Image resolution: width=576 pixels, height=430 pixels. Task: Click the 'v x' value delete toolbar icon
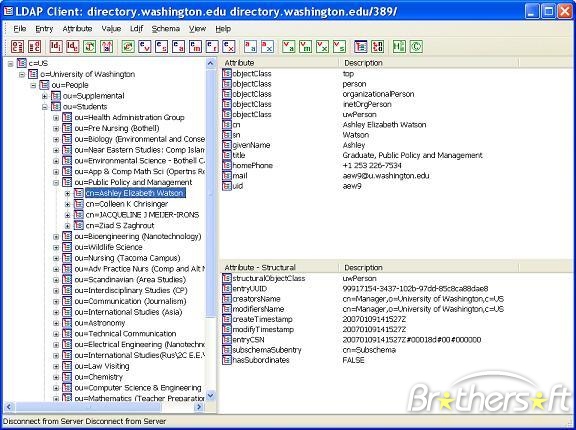tap(322, 46)
